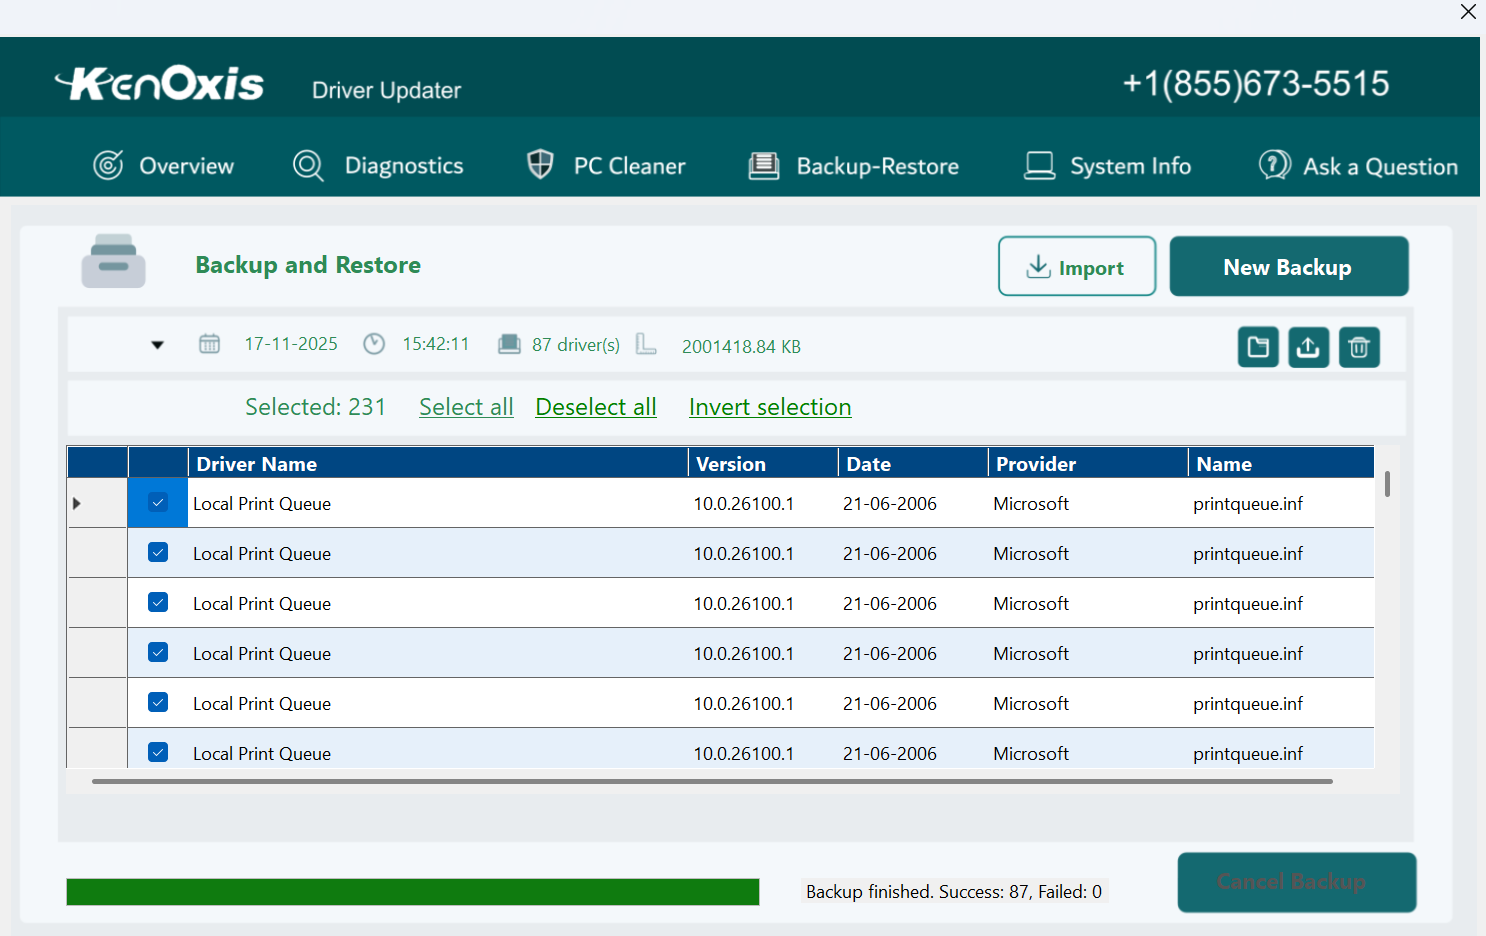Image resolution: width=1486 pixels, height=936 pixels.
Task: Toggle the last visible Local Print Queue checkbox
Action: point(157,752)
